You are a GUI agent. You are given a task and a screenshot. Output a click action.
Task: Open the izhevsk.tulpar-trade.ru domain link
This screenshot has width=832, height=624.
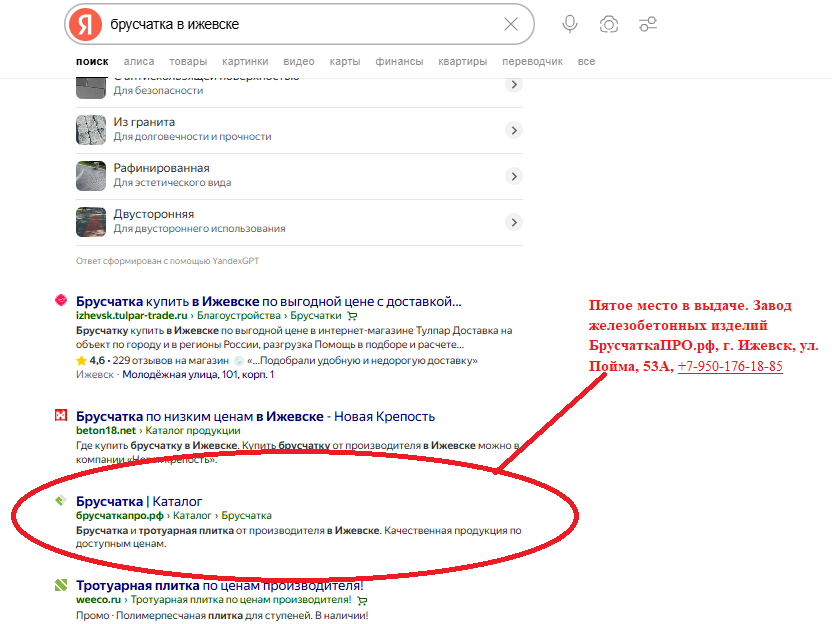point(132,316)
